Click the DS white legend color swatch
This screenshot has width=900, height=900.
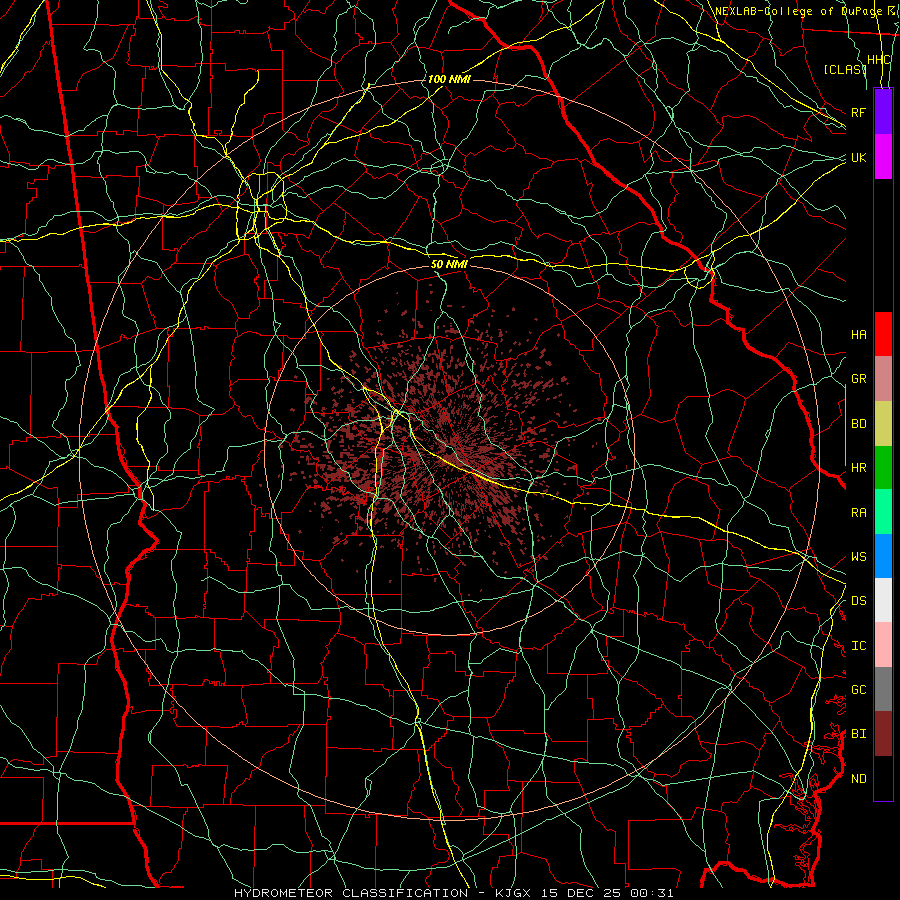(883, 600)
